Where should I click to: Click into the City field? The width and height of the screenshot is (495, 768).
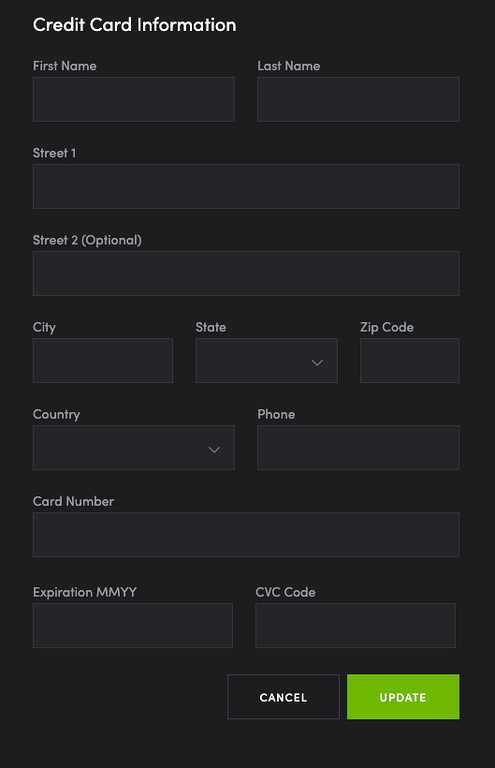[x=103, y=360]
